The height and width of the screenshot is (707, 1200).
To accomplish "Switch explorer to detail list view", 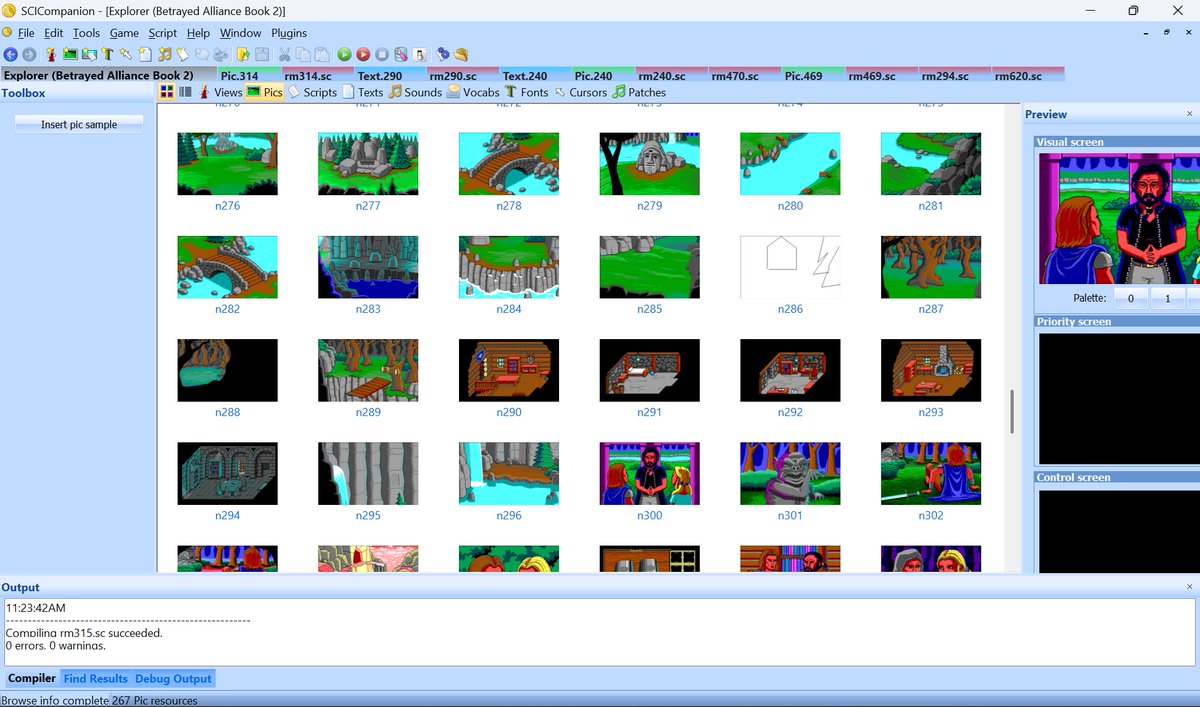I will [185, 92].
